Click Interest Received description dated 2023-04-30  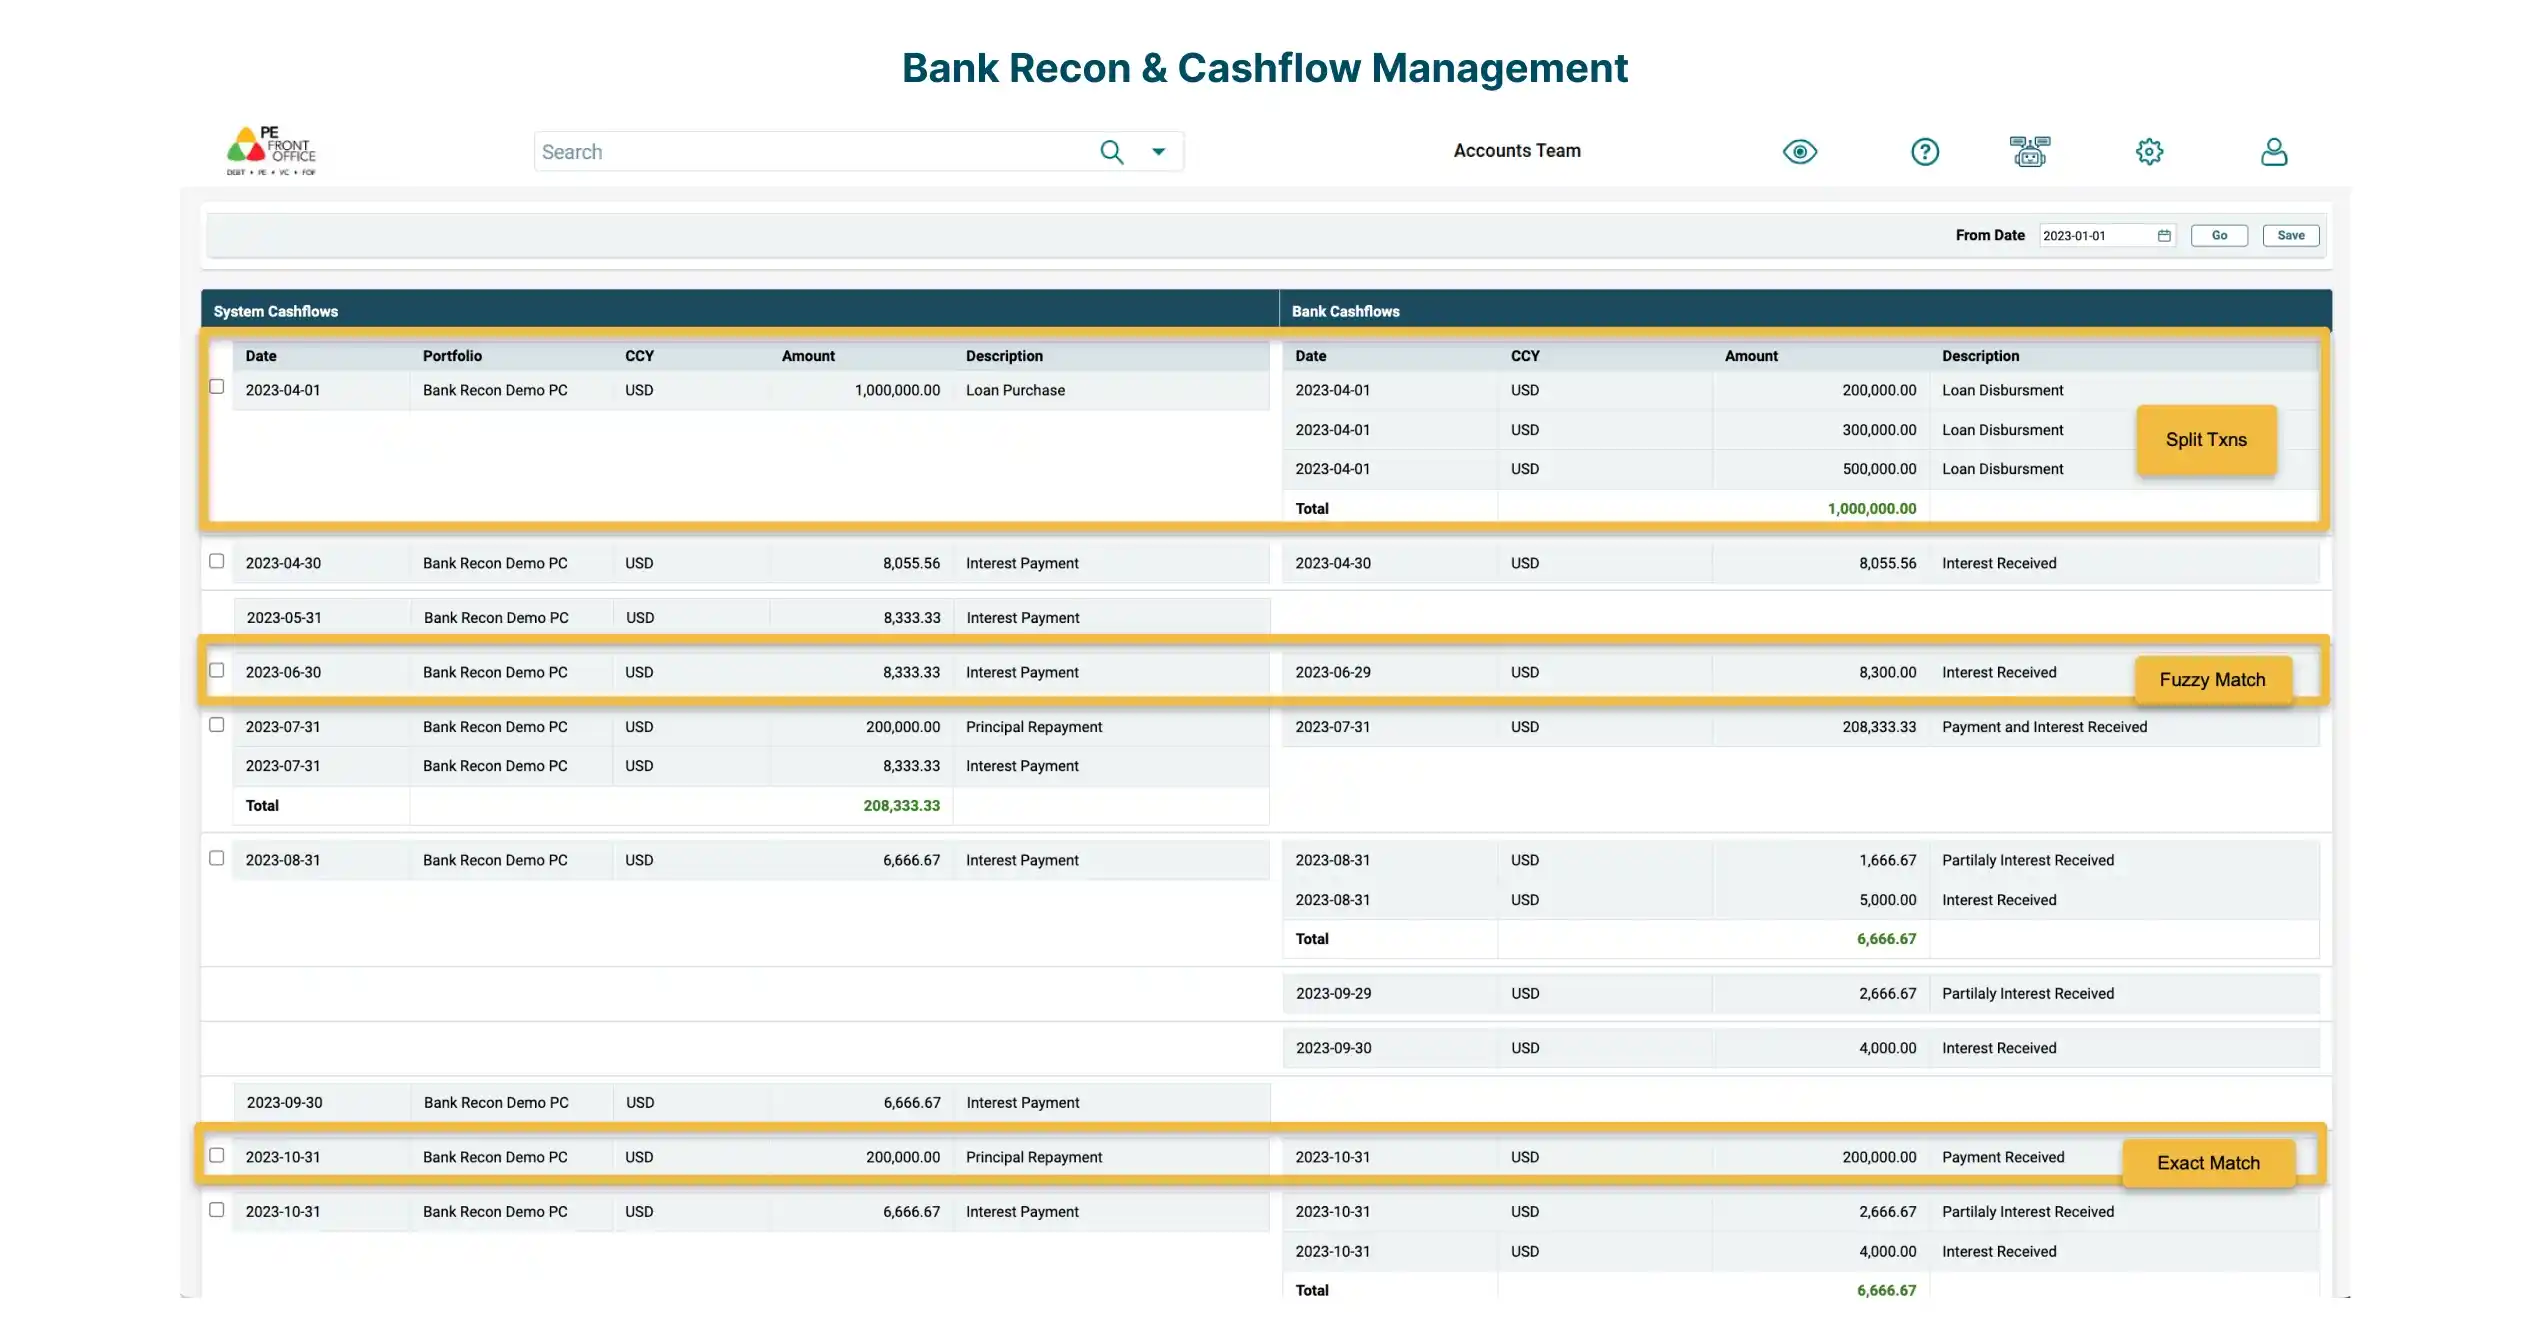click(1999, 564)
